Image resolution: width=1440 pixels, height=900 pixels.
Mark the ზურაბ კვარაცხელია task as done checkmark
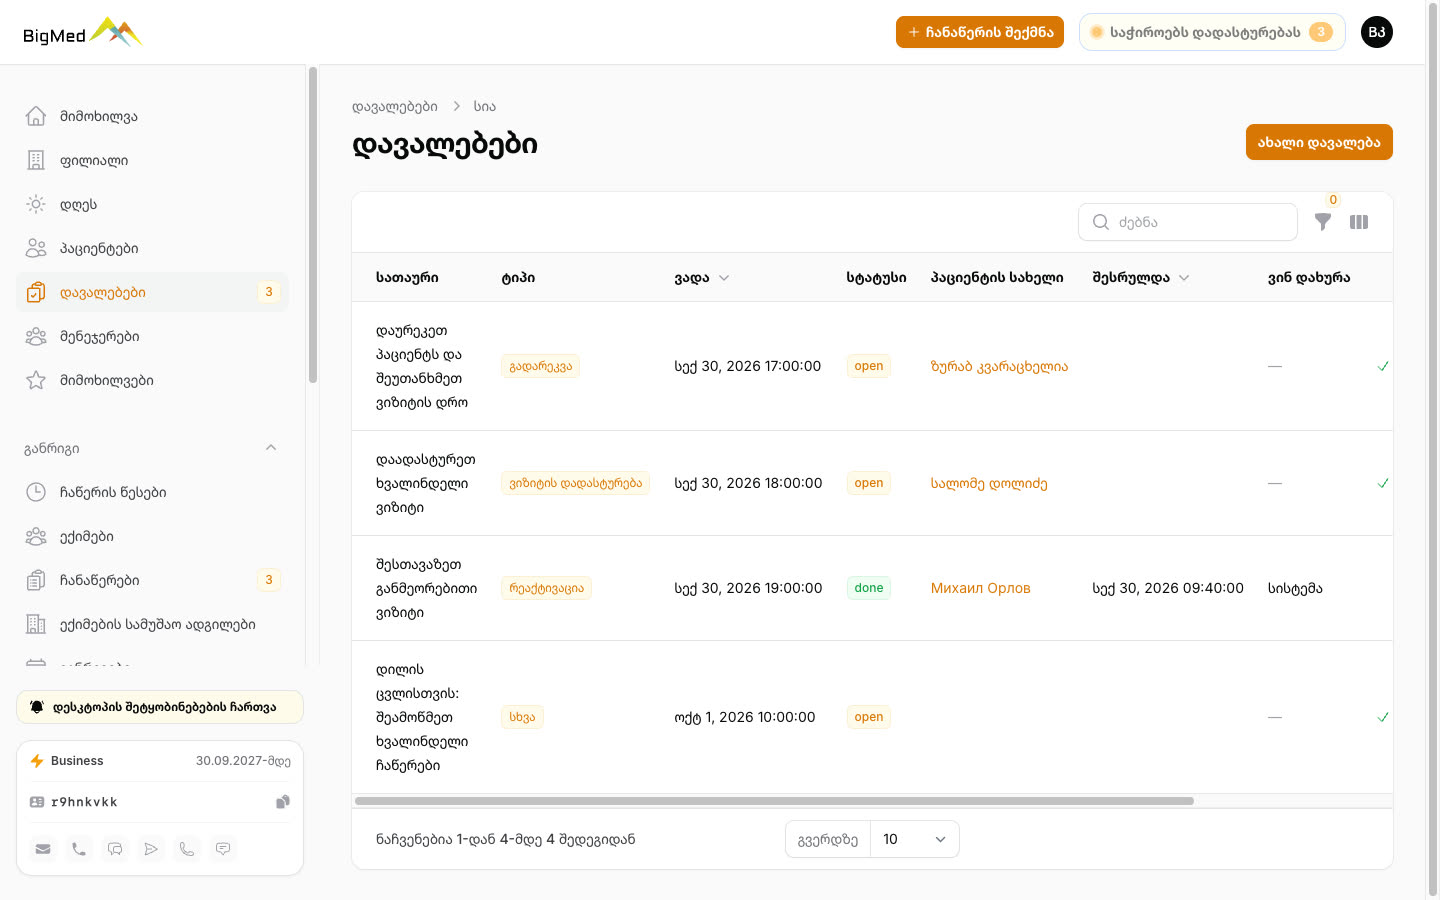tap(1383, 366)
